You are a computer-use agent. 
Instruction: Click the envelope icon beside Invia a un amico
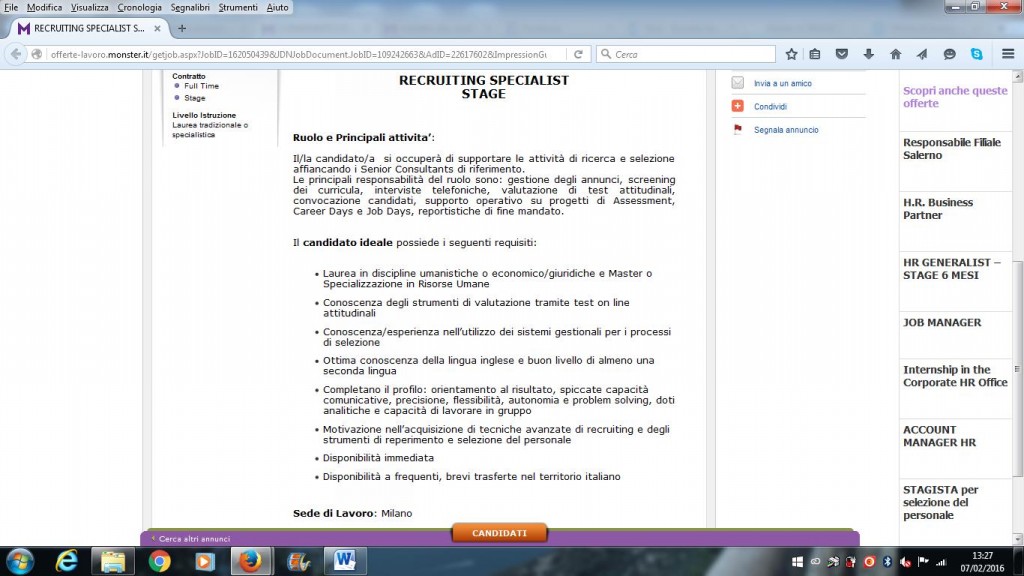tap(737, 83)
